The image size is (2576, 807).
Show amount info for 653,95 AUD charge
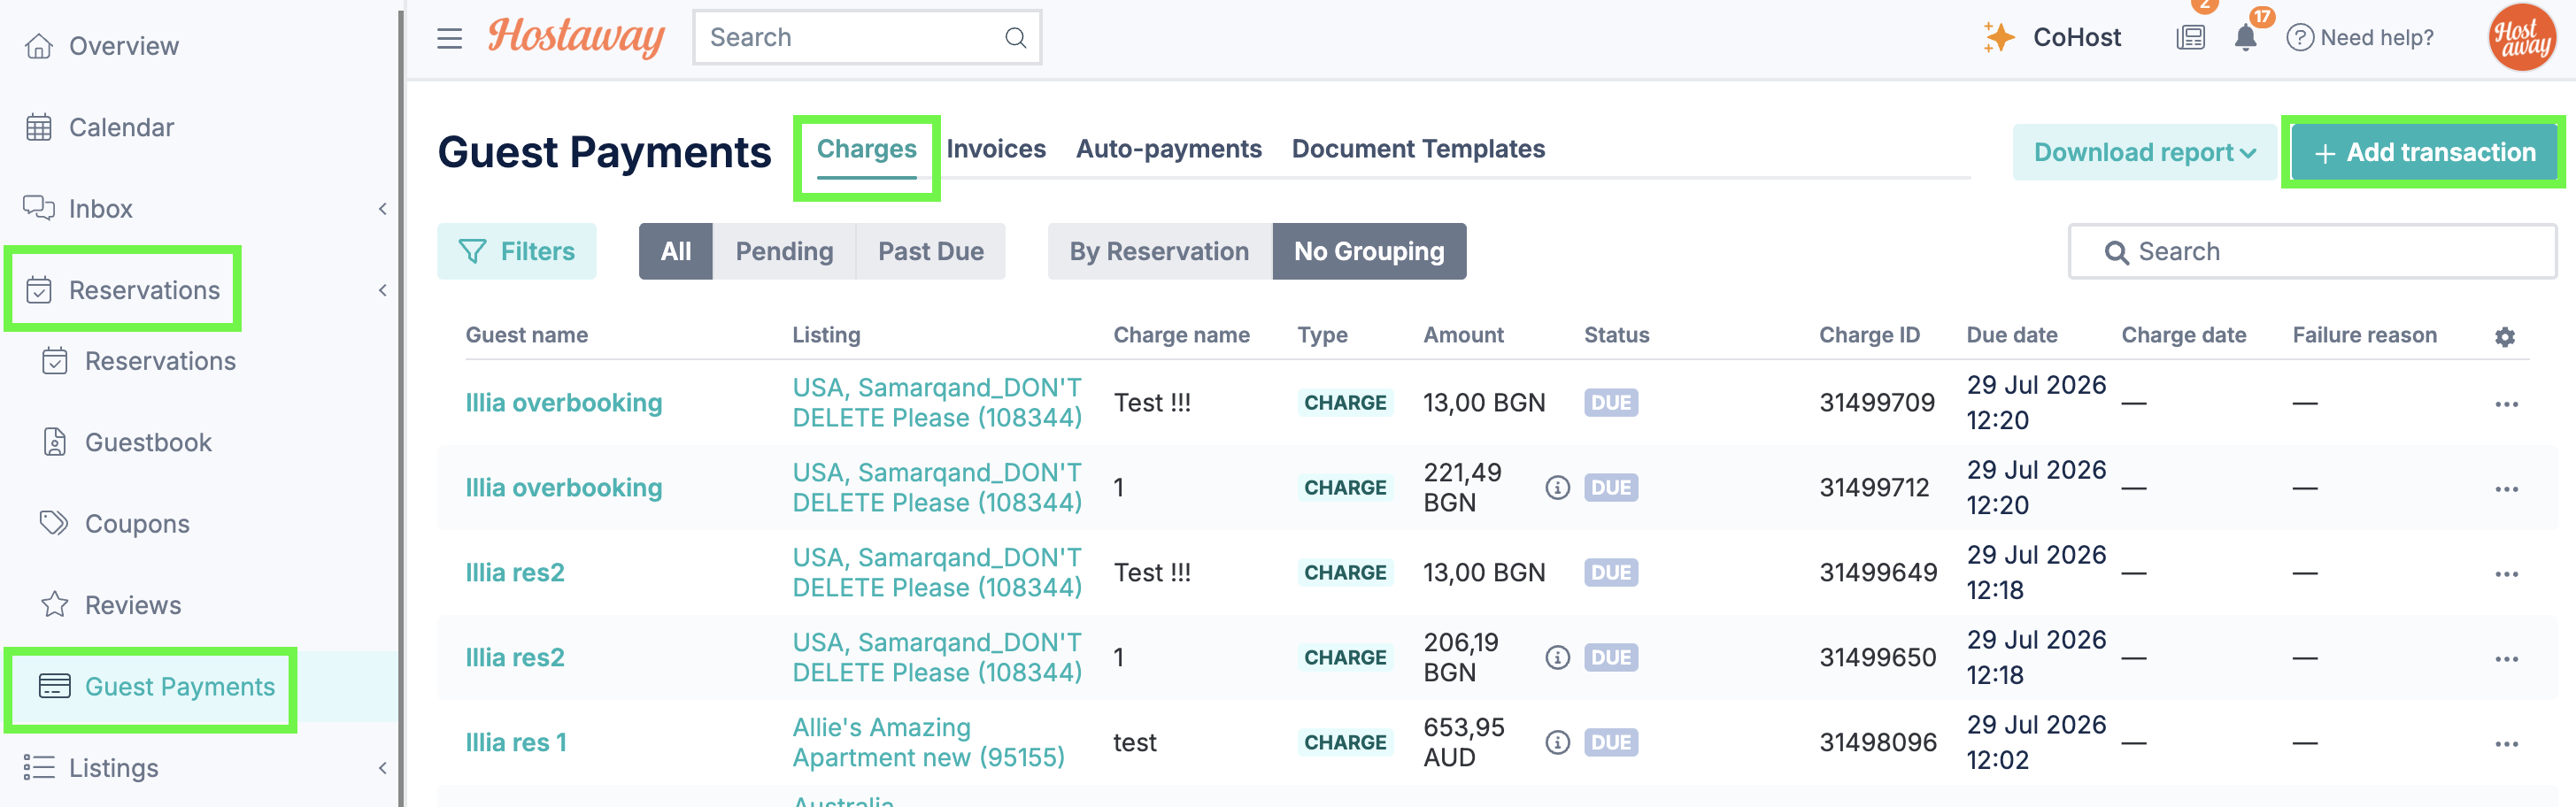click(1557, 743)
